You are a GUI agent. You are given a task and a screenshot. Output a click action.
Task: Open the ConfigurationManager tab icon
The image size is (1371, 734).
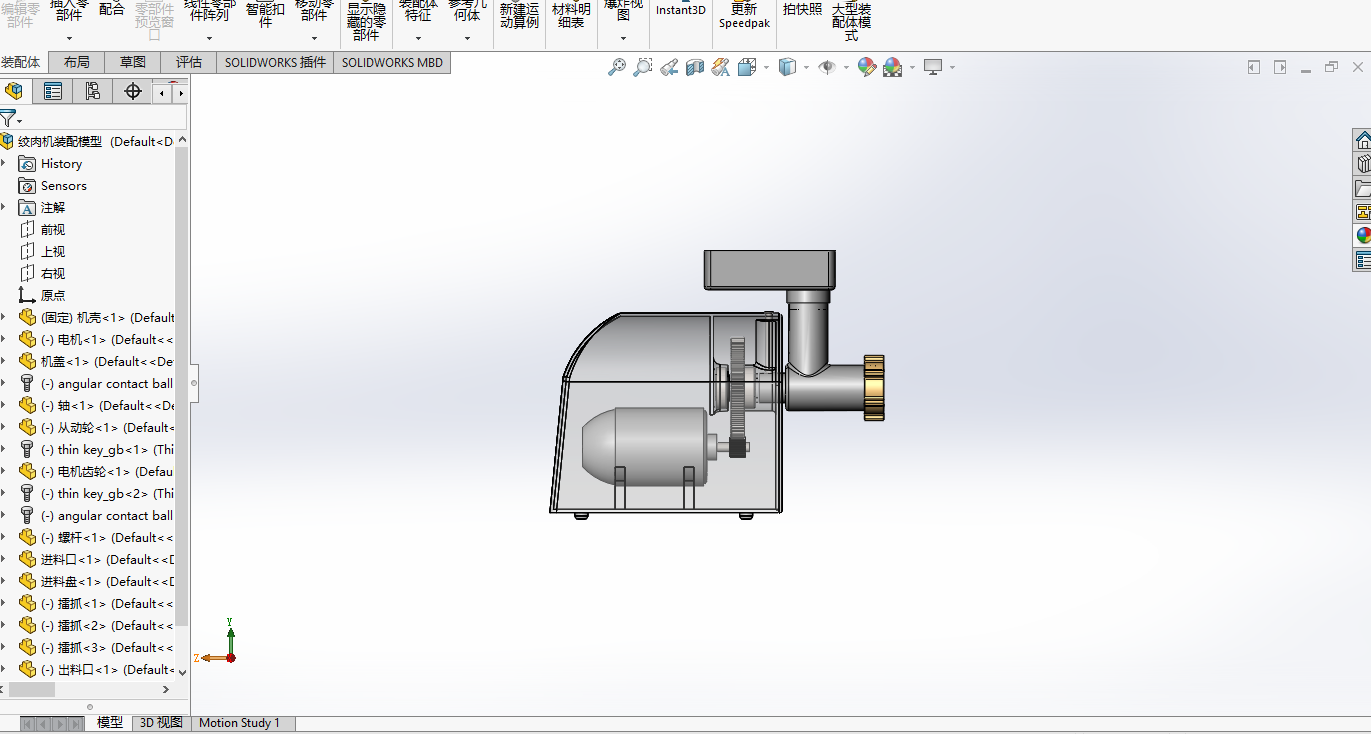(x=92, y=92)
